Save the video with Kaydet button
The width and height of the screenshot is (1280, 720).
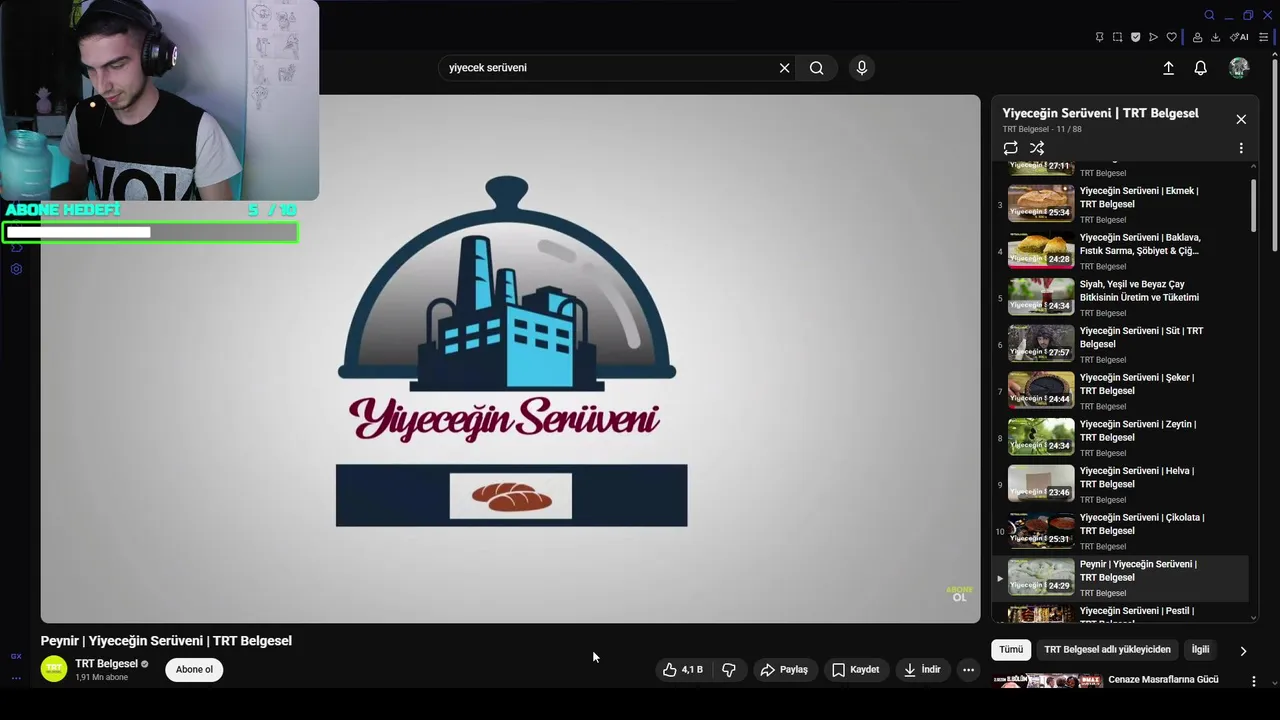point(856,670)
